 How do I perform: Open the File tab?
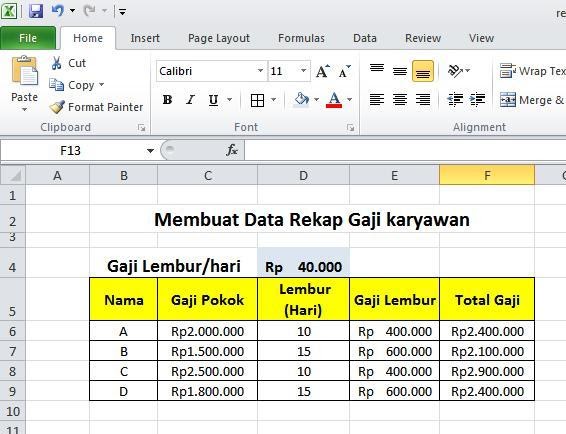(28, 38)
